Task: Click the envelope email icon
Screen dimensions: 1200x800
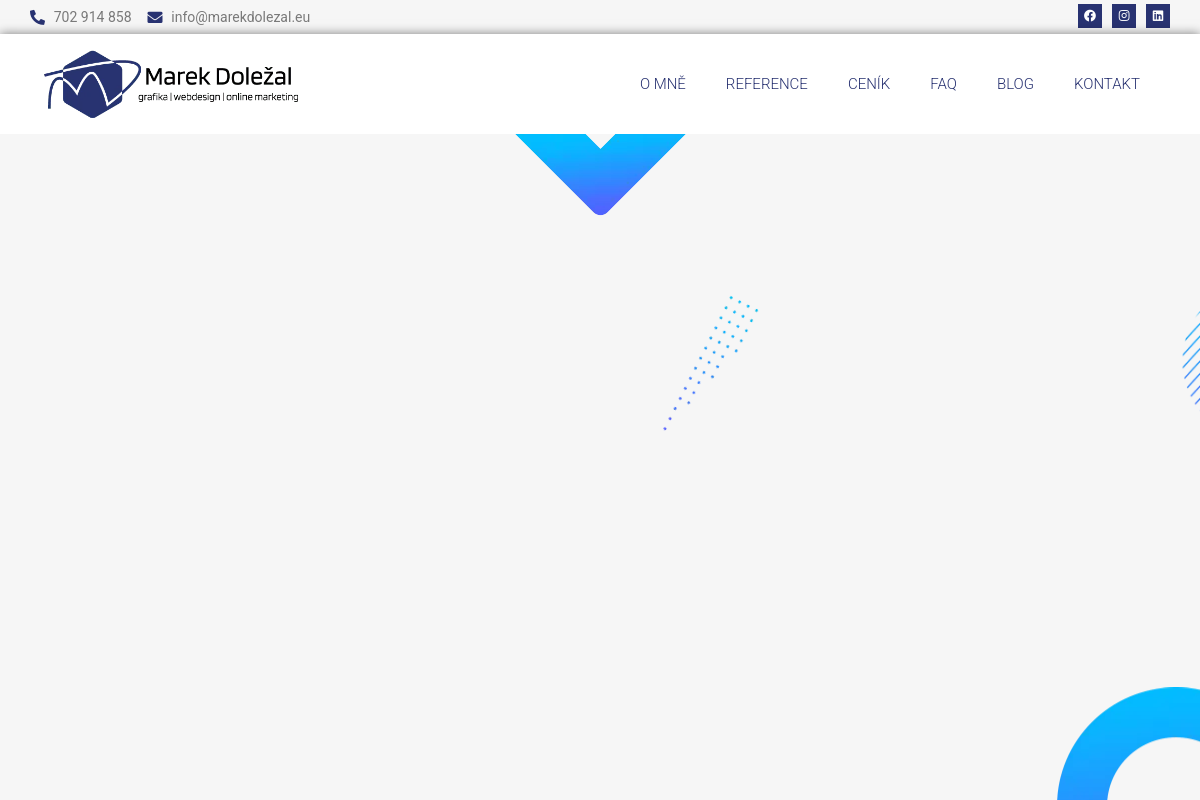Action: [155, 17]
